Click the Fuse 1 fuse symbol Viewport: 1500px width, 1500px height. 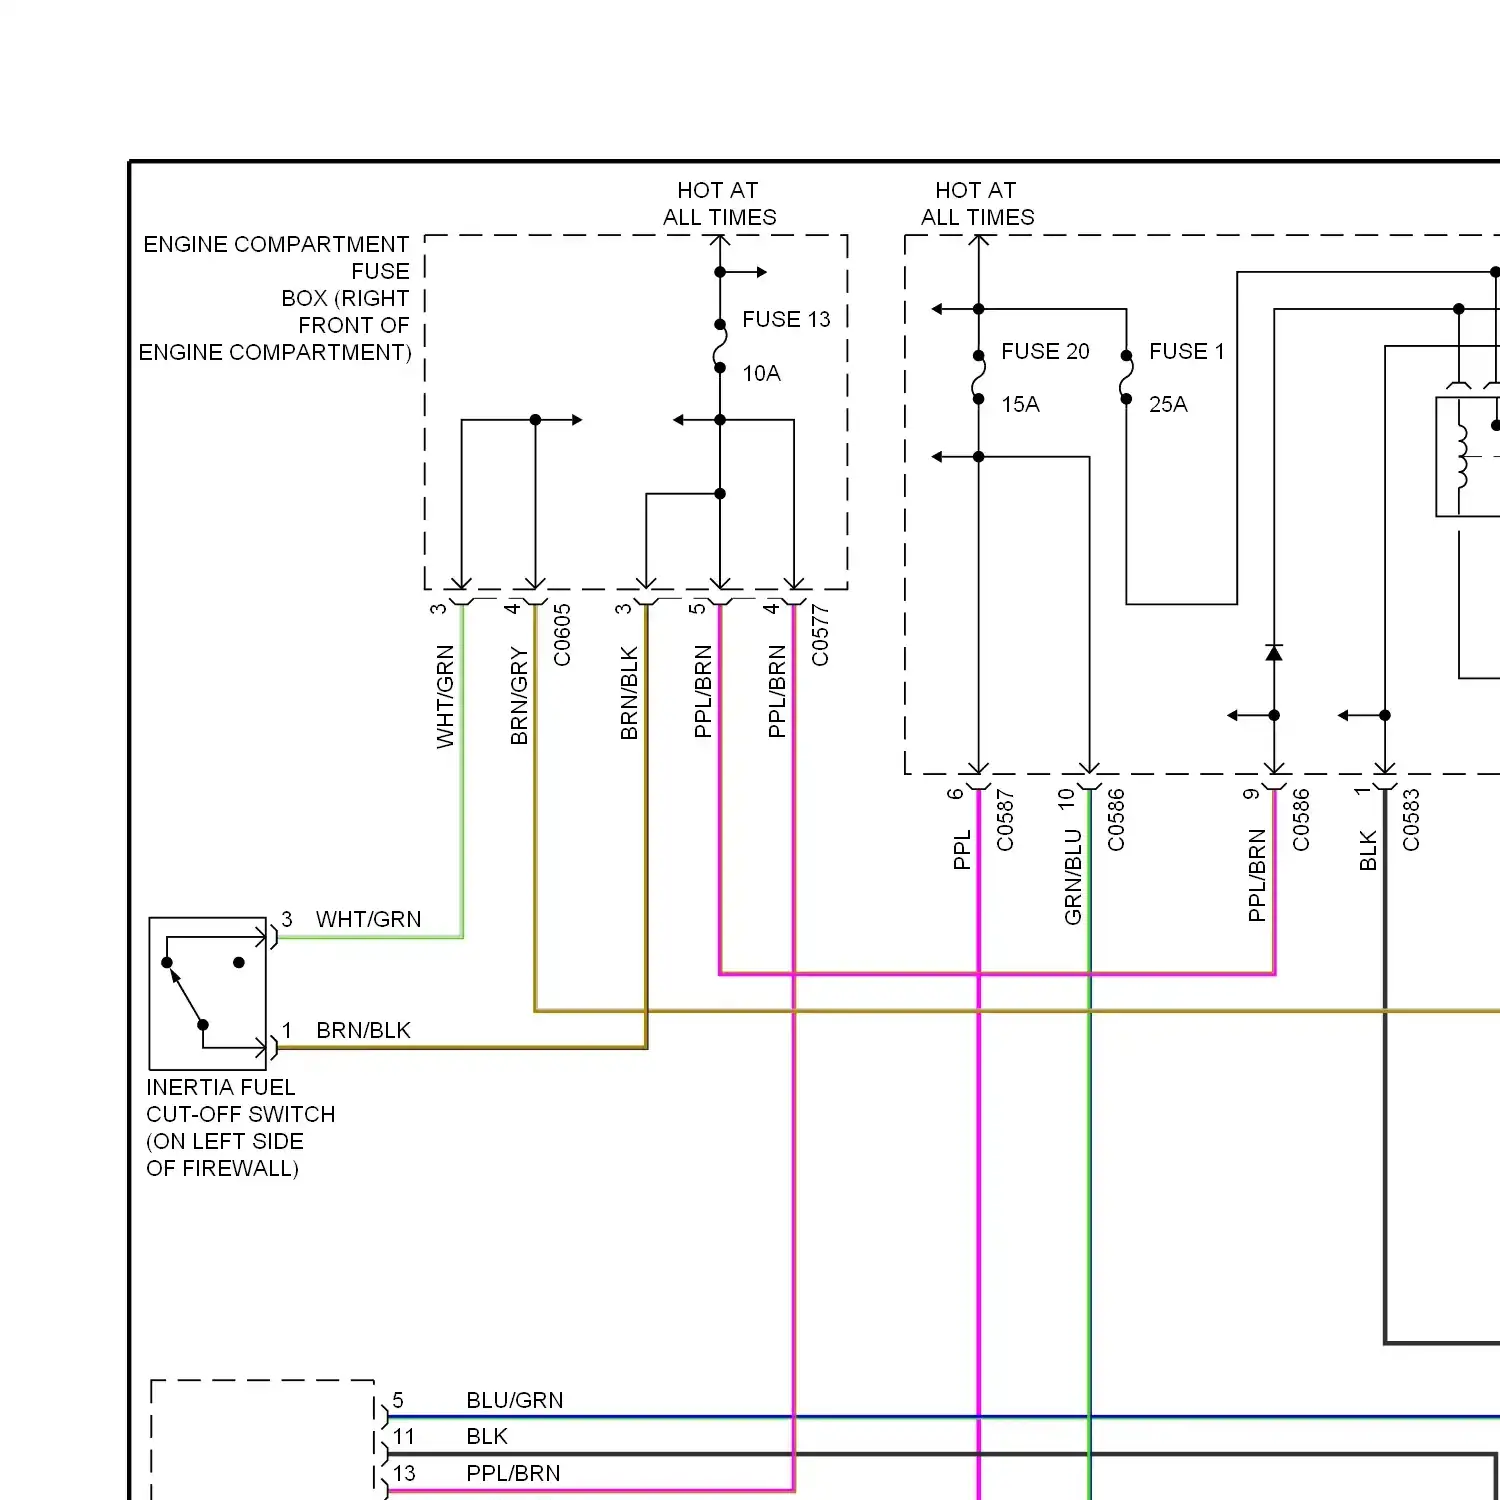click(1126, 377)
